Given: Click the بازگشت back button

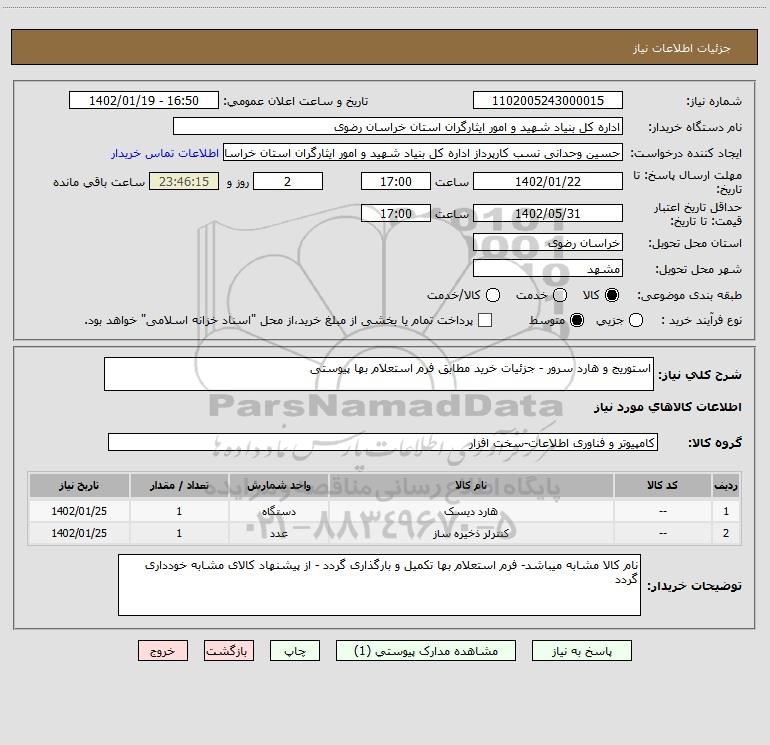Looking at the screenshot, I should coord(229,651).
